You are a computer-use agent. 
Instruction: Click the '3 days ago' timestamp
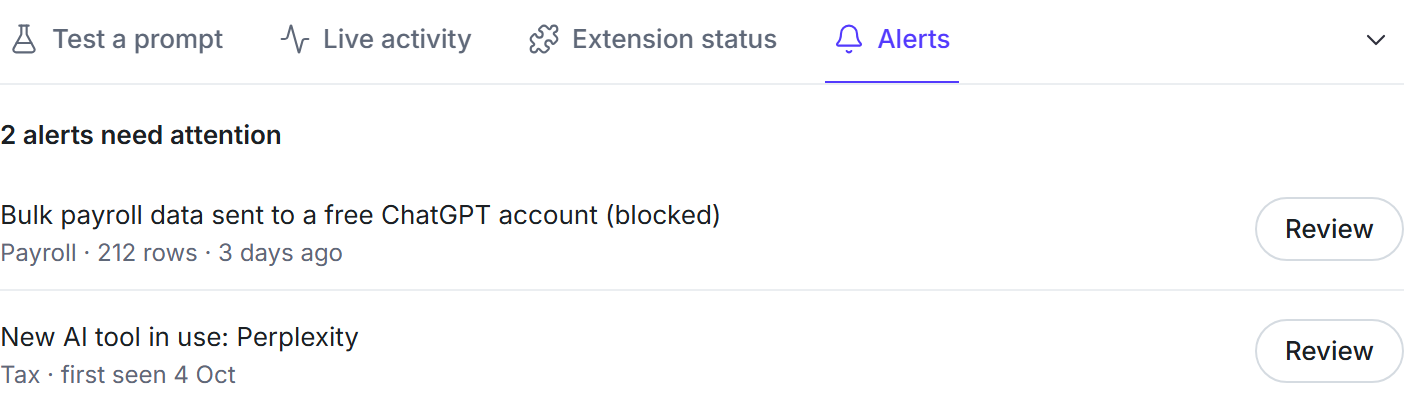coord(280,253)
